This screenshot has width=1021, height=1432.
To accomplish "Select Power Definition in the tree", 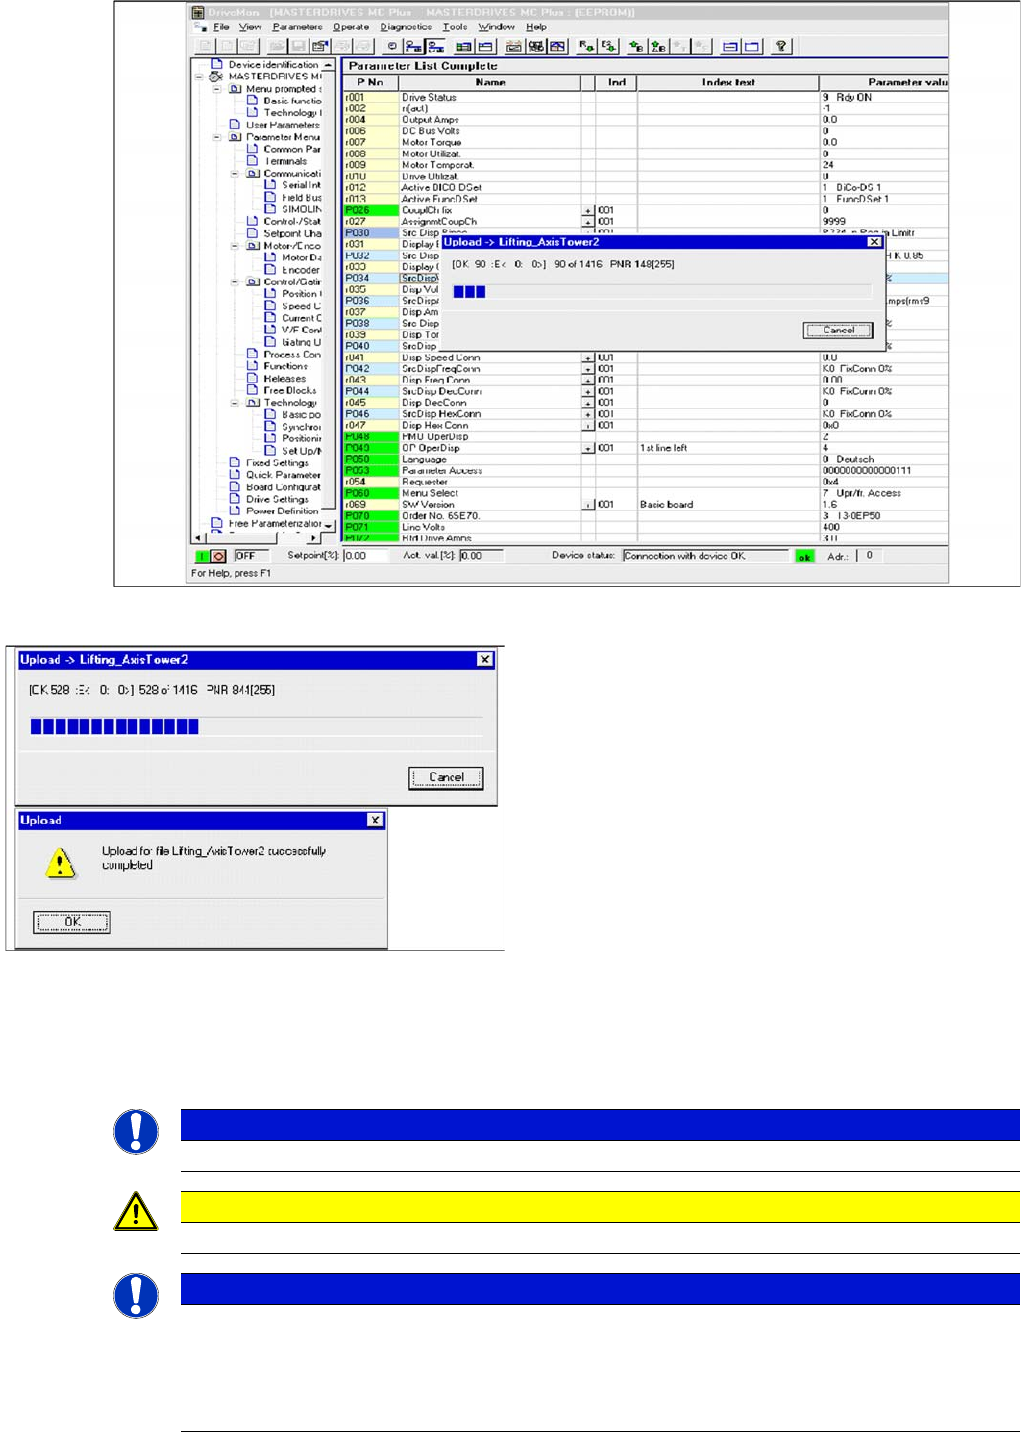I will (x=282, y=511).
